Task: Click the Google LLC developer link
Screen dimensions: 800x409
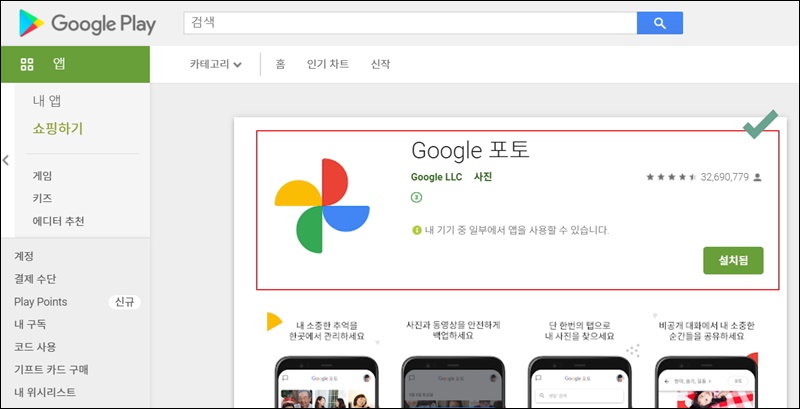Action: click(x=436, y=177)
